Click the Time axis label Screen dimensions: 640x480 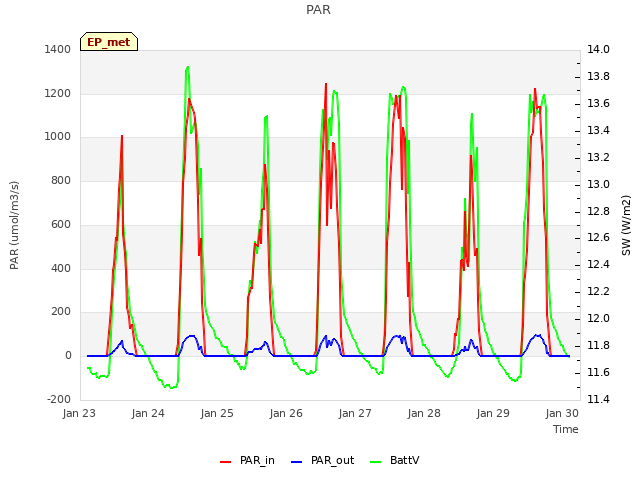point(566,429)
